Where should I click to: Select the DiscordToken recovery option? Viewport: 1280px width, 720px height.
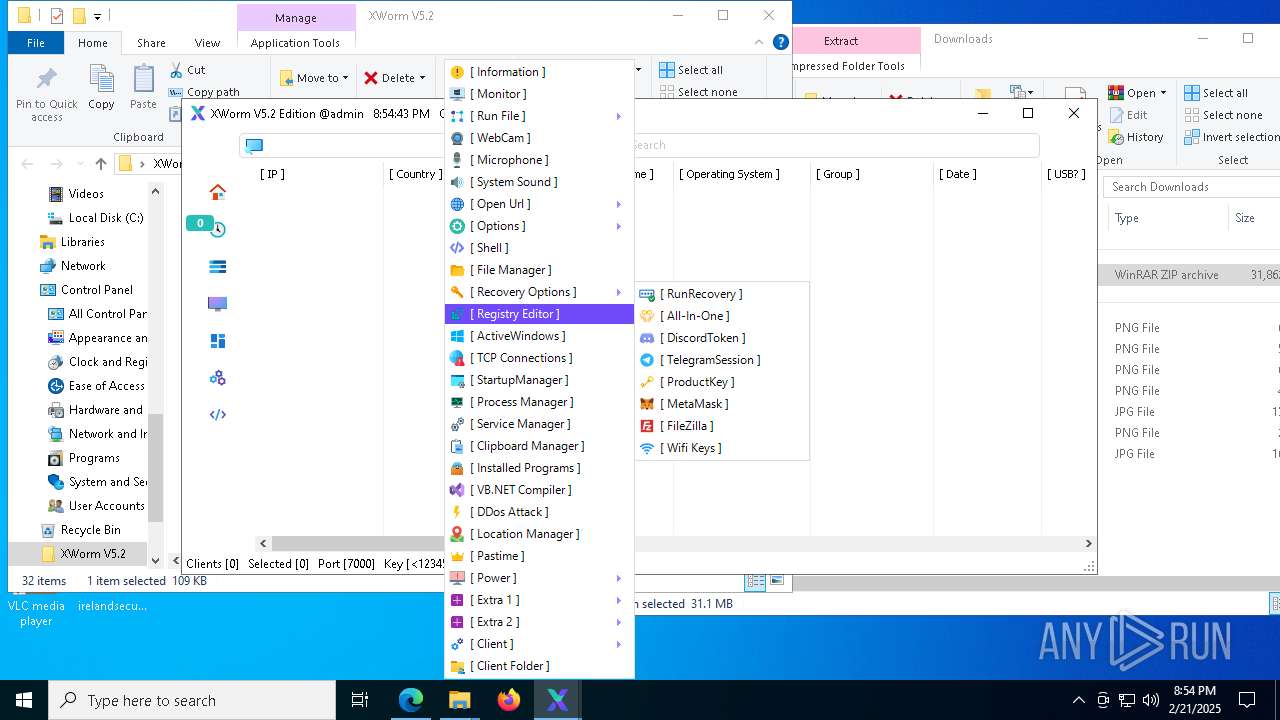[722, 338]
